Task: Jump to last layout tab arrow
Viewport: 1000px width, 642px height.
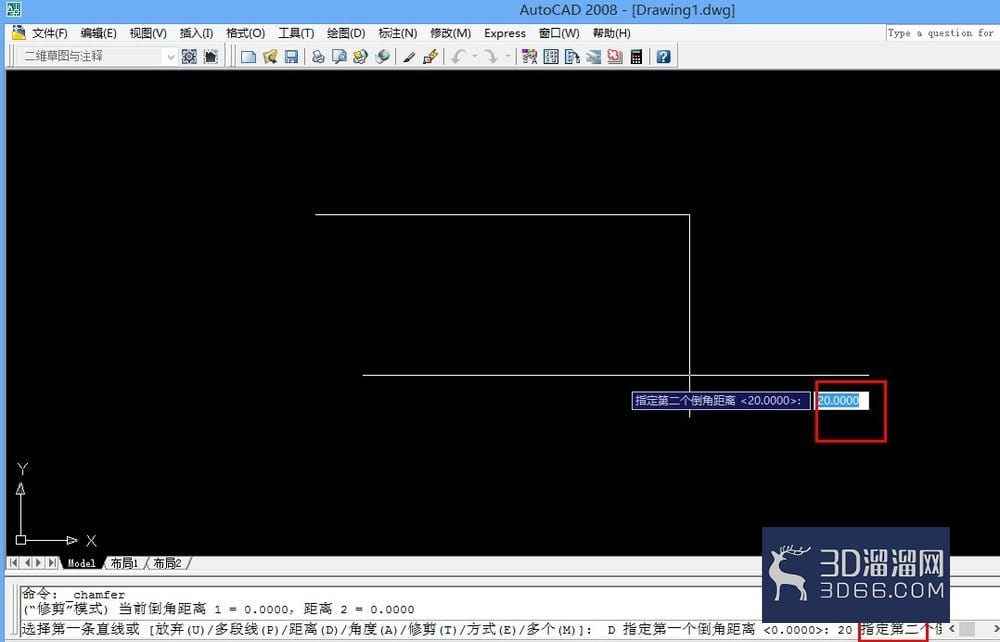Action: [x=52, y=563]
